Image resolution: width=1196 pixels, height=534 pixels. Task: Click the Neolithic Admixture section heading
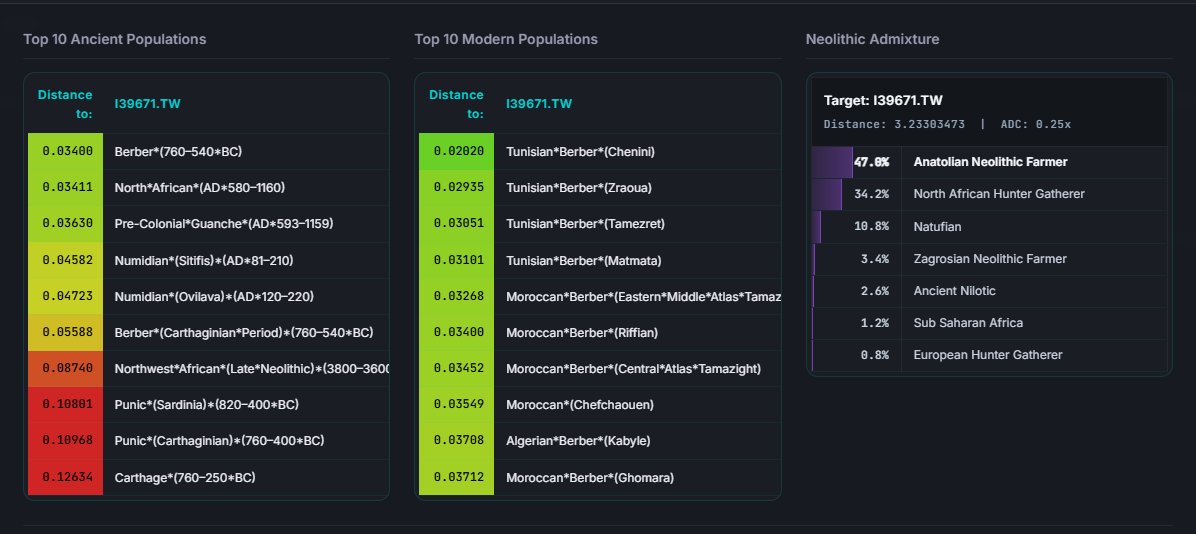tap(873, 39)
